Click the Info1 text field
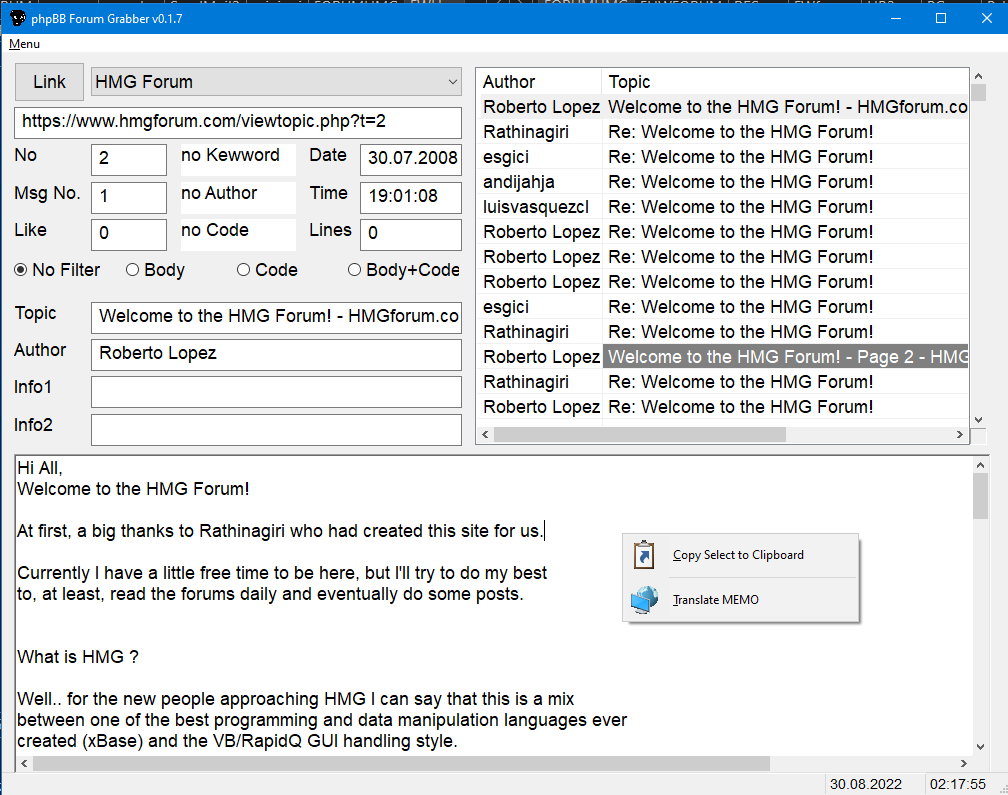Image resolution: width=1008 pixels, height=795 pixels. pos(276,392)
